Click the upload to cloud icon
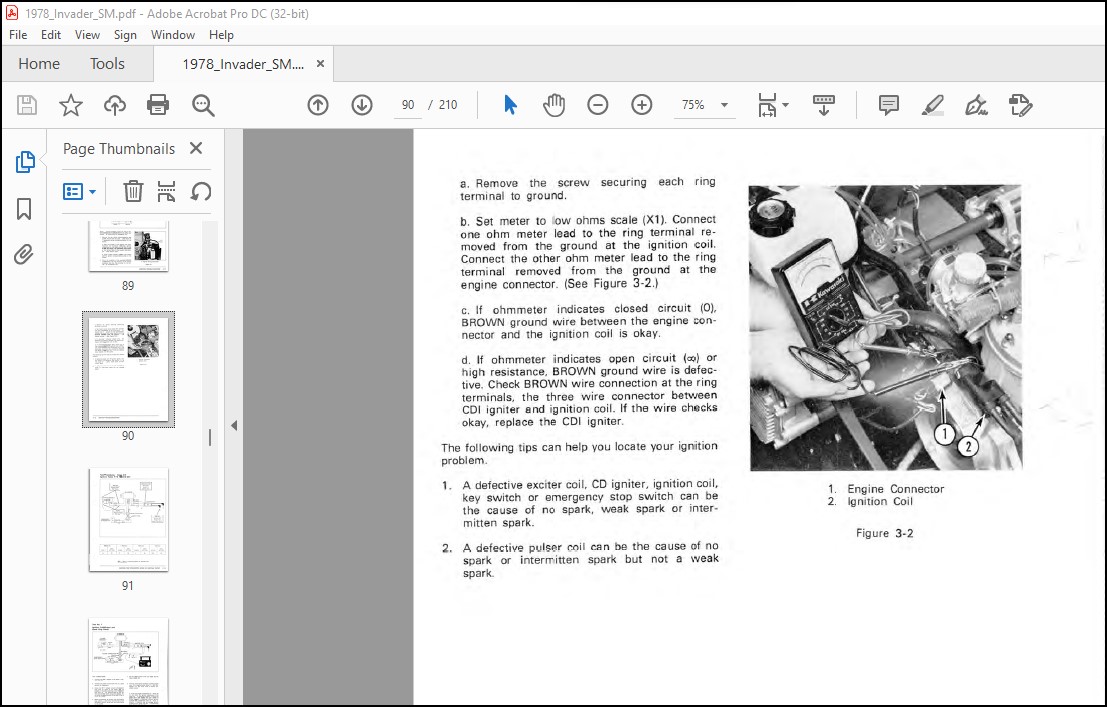The width and height of the screenshot is (1107, 707). (114, 105)
